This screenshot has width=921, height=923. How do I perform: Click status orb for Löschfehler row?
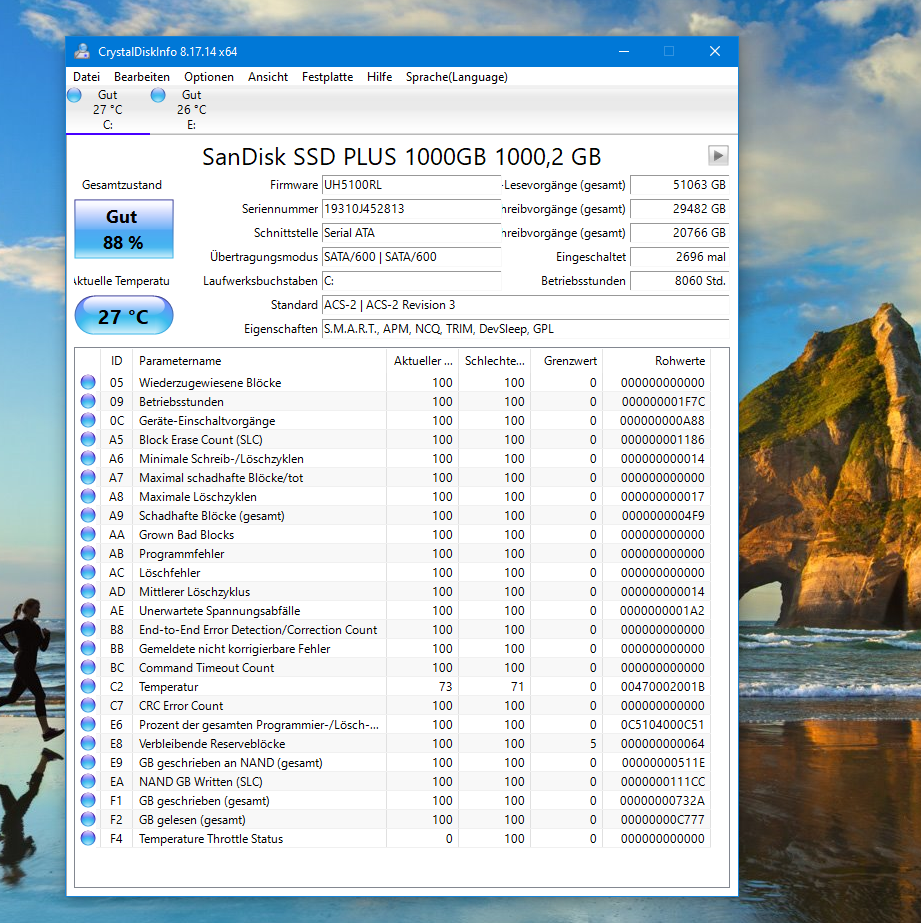pyautogui.click(x=88, y=572)
